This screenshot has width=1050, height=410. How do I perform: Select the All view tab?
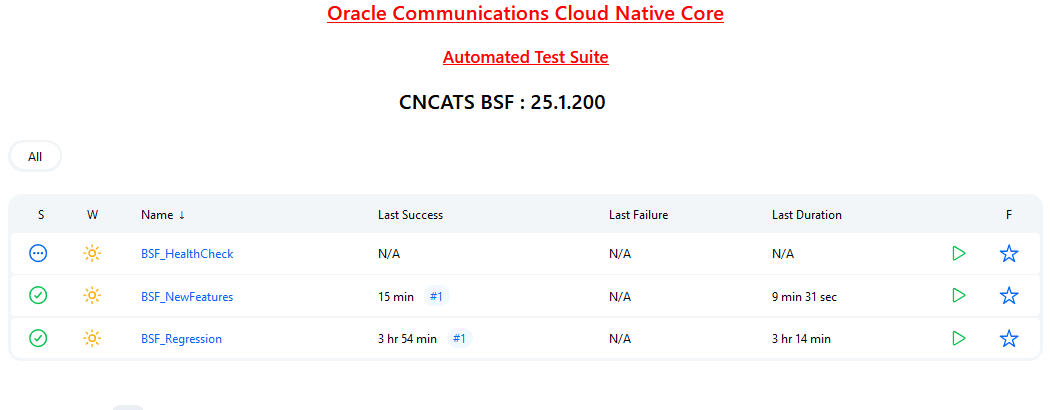coord(35,157)
